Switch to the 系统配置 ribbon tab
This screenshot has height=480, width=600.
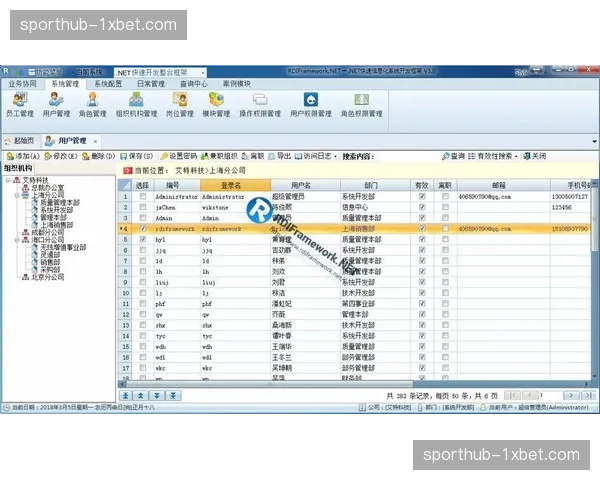(107, 84)
